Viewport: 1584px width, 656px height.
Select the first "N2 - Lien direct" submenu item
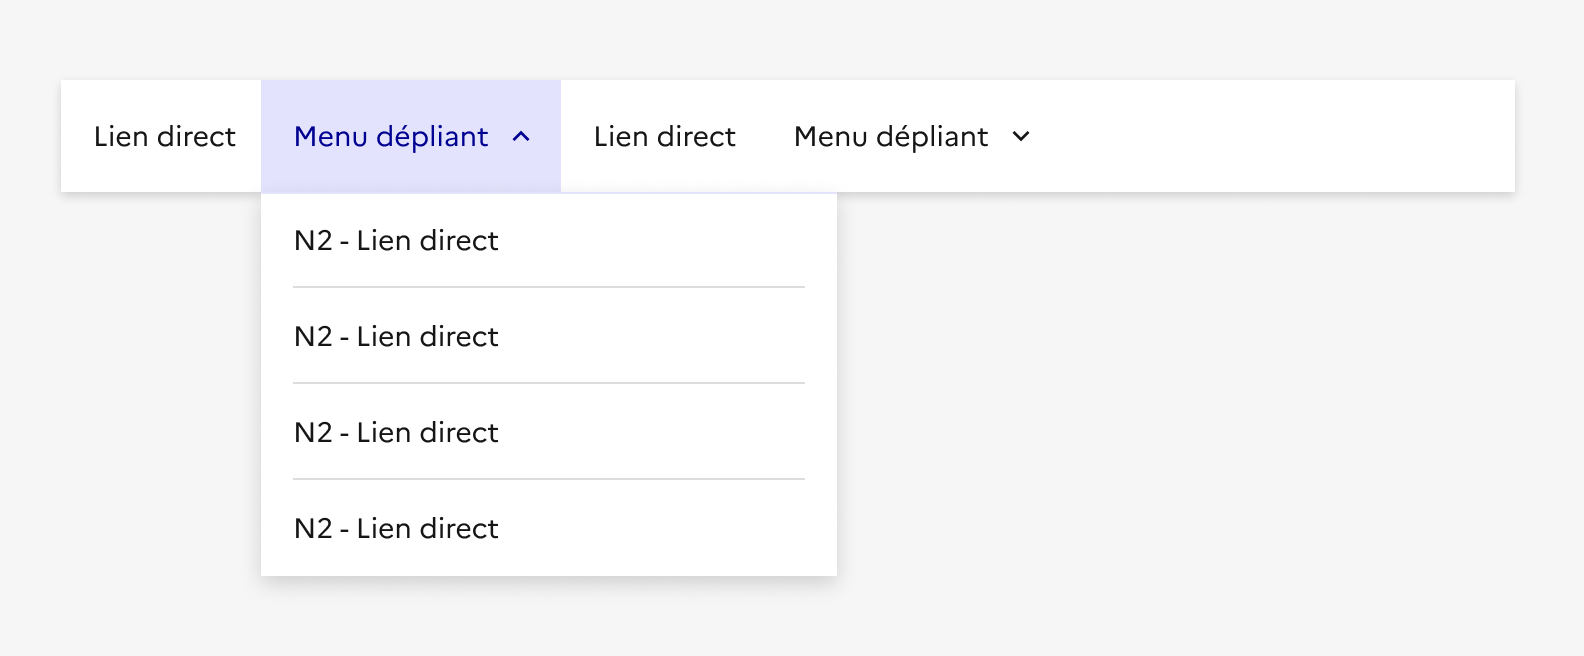pos(396,241)
